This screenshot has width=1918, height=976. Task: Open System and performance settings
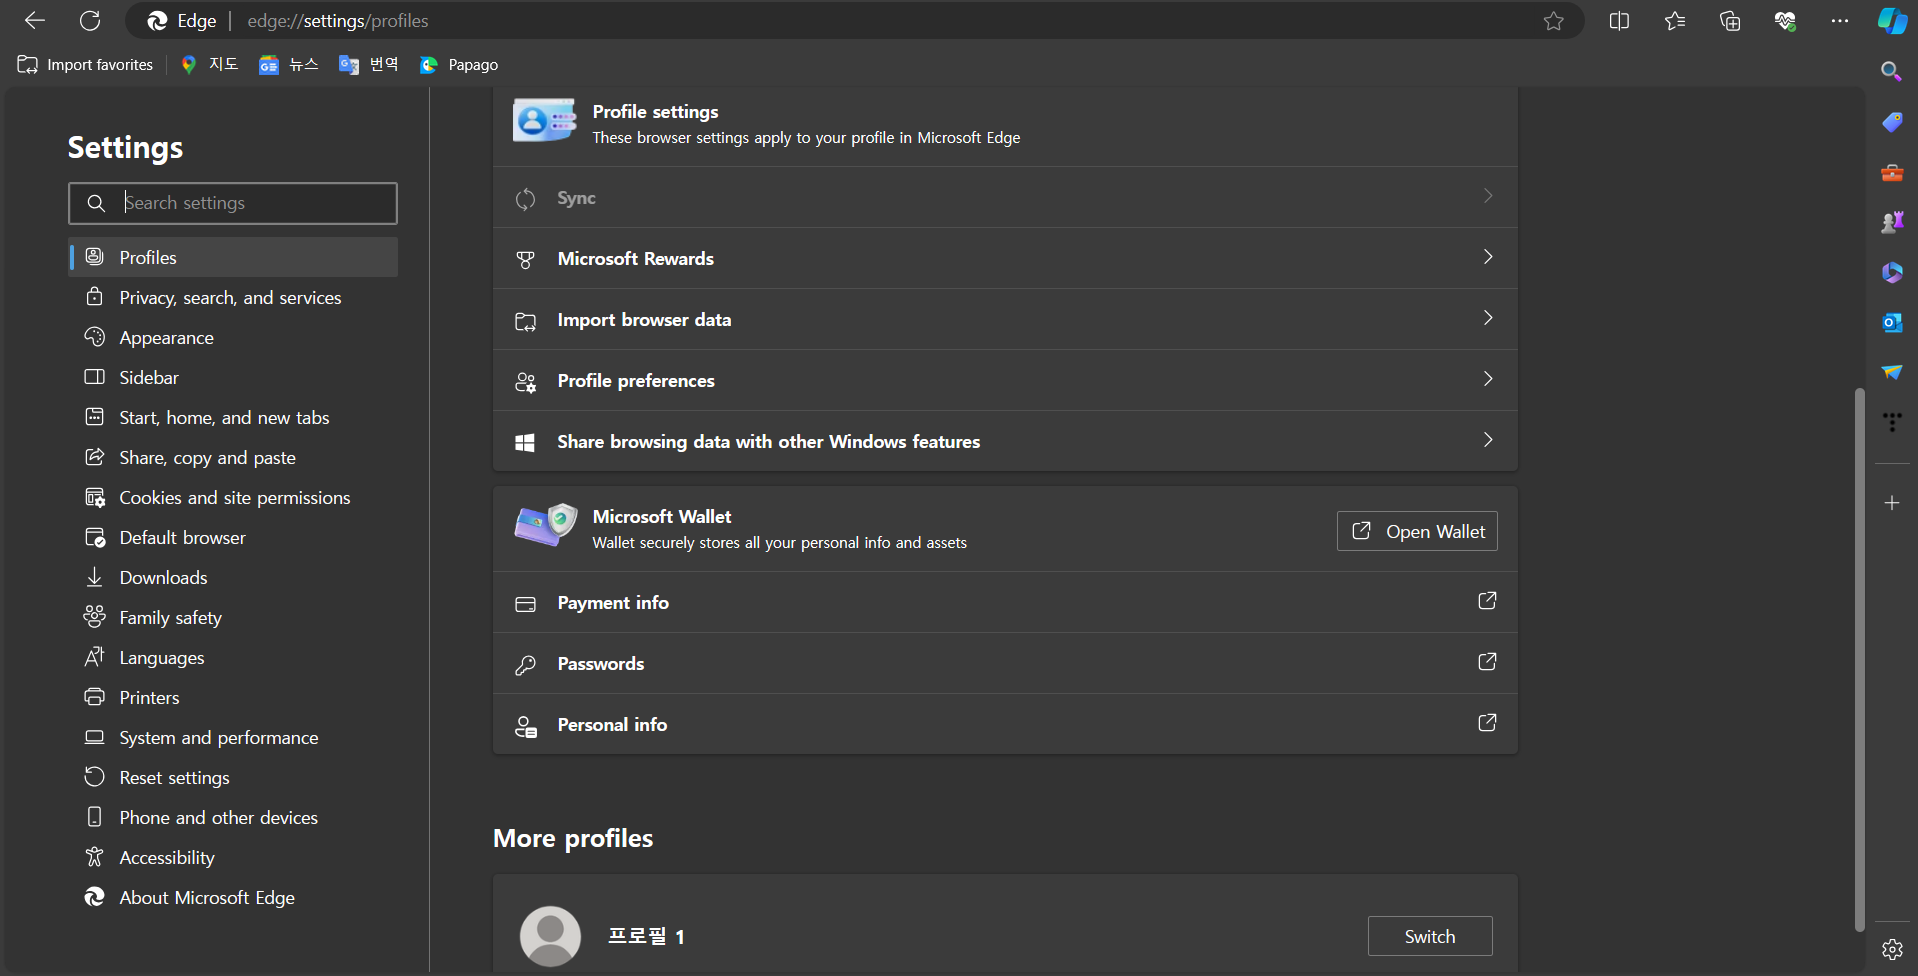pyautogui.click(x=233, y=737)
